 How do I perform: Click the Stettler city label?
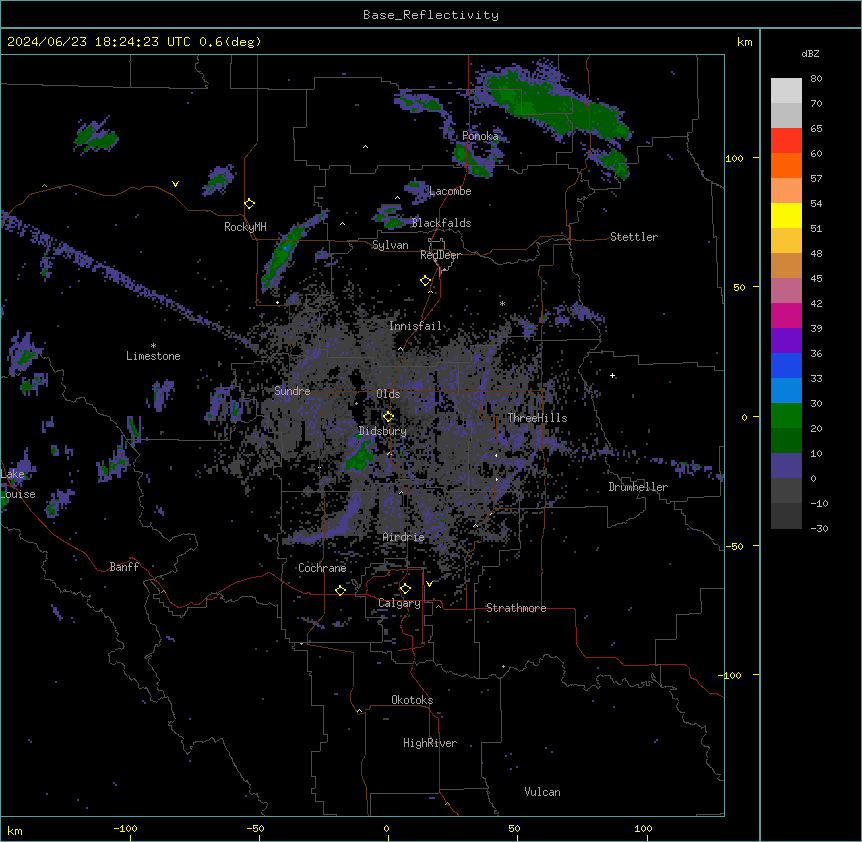(x=634, y=237)
